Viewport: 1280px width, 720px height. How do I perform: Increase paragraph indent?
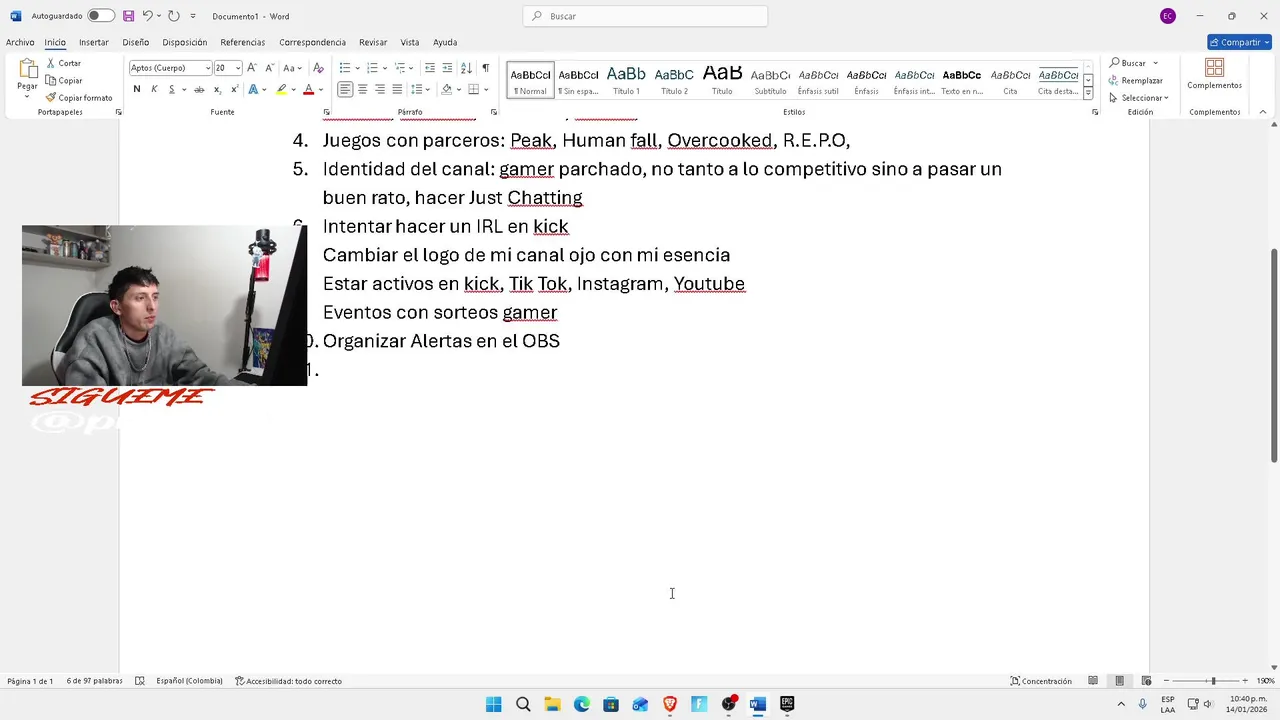[447, 68]
